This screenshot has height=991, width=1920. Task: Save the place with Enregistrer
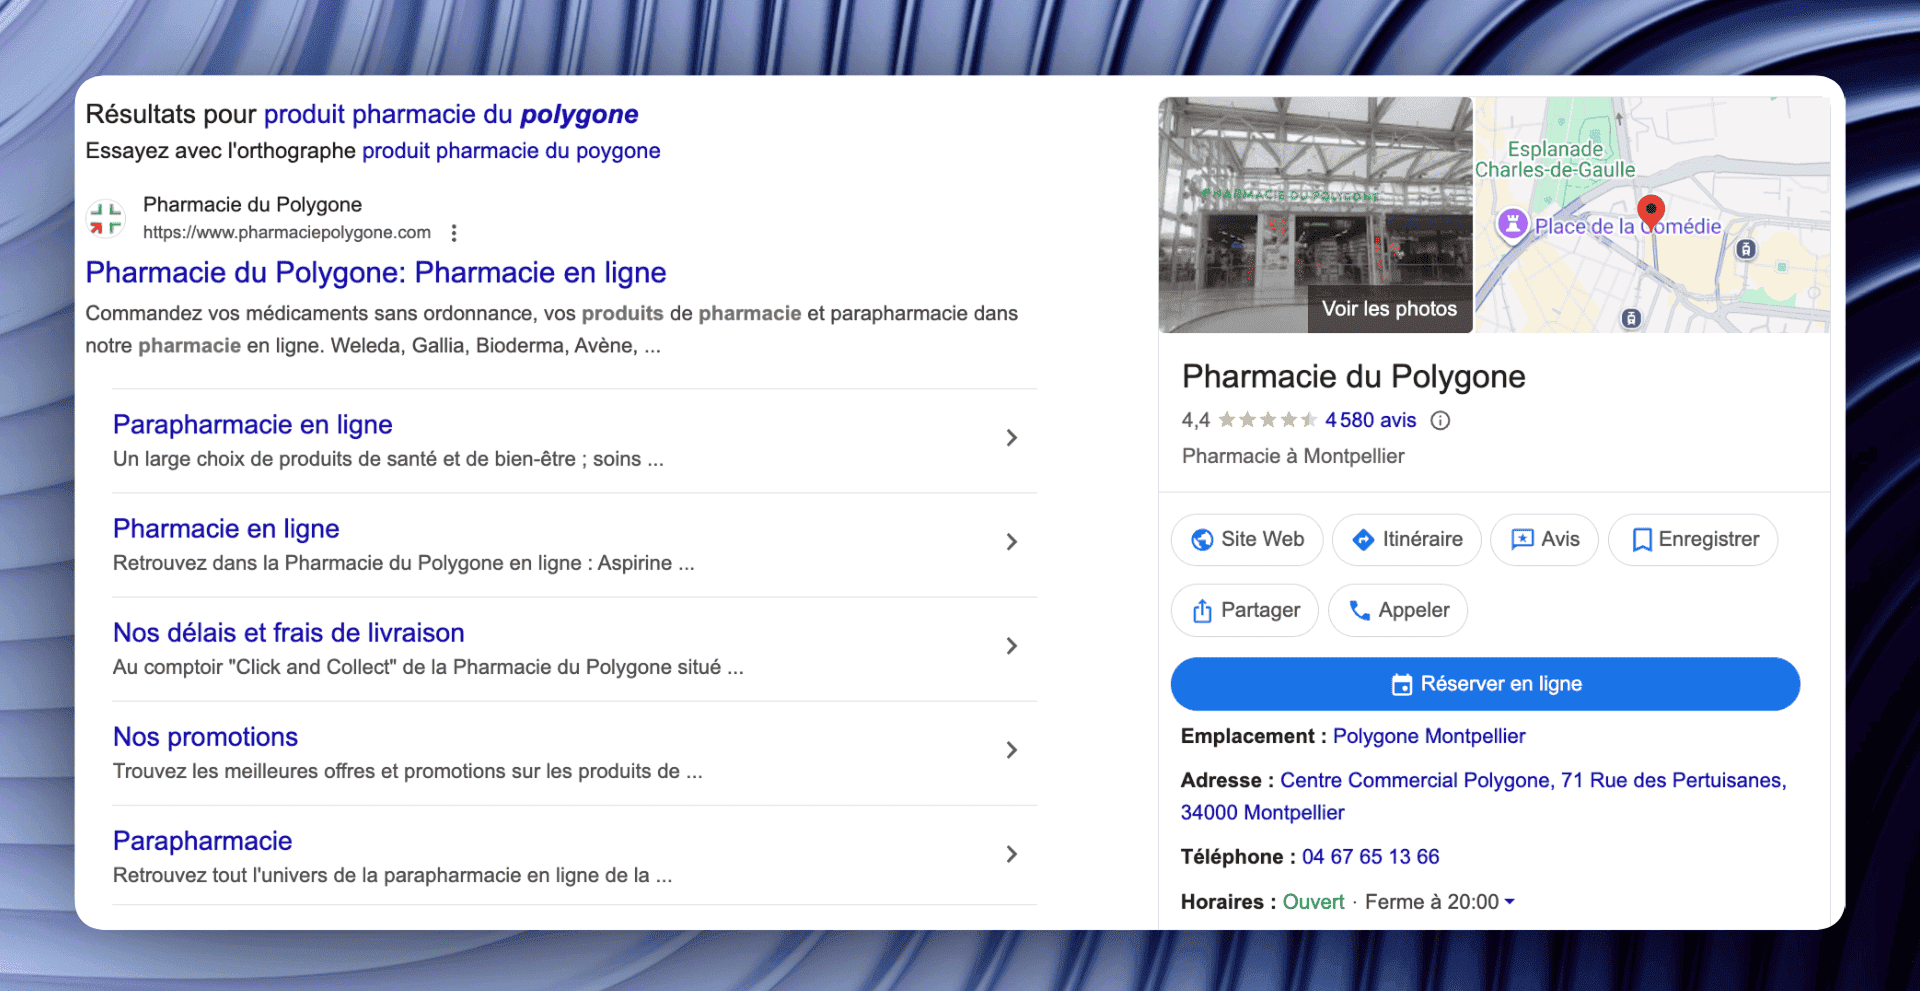(1693, 540)
